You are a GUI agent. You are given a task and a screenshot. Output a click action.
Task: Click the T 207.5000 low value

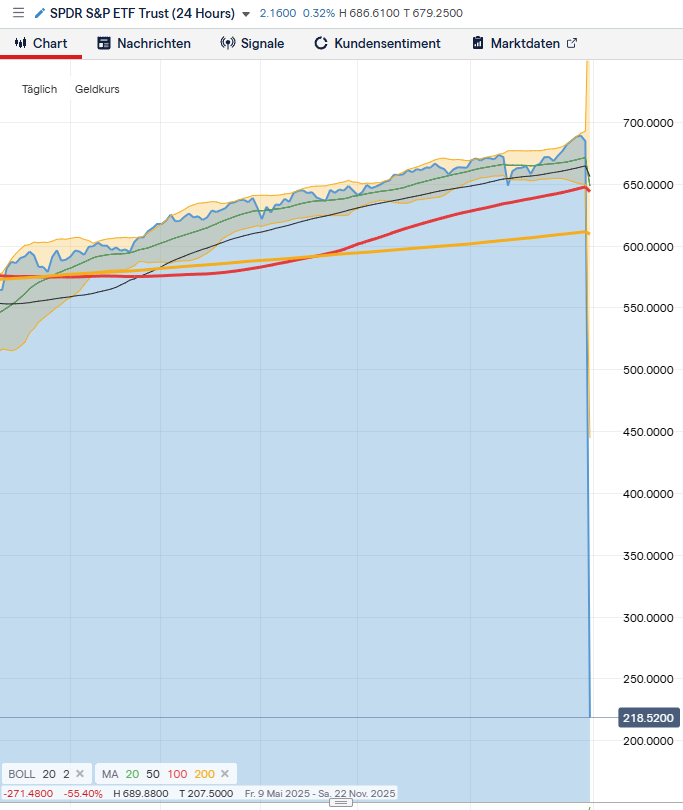(x=206, y=793)
